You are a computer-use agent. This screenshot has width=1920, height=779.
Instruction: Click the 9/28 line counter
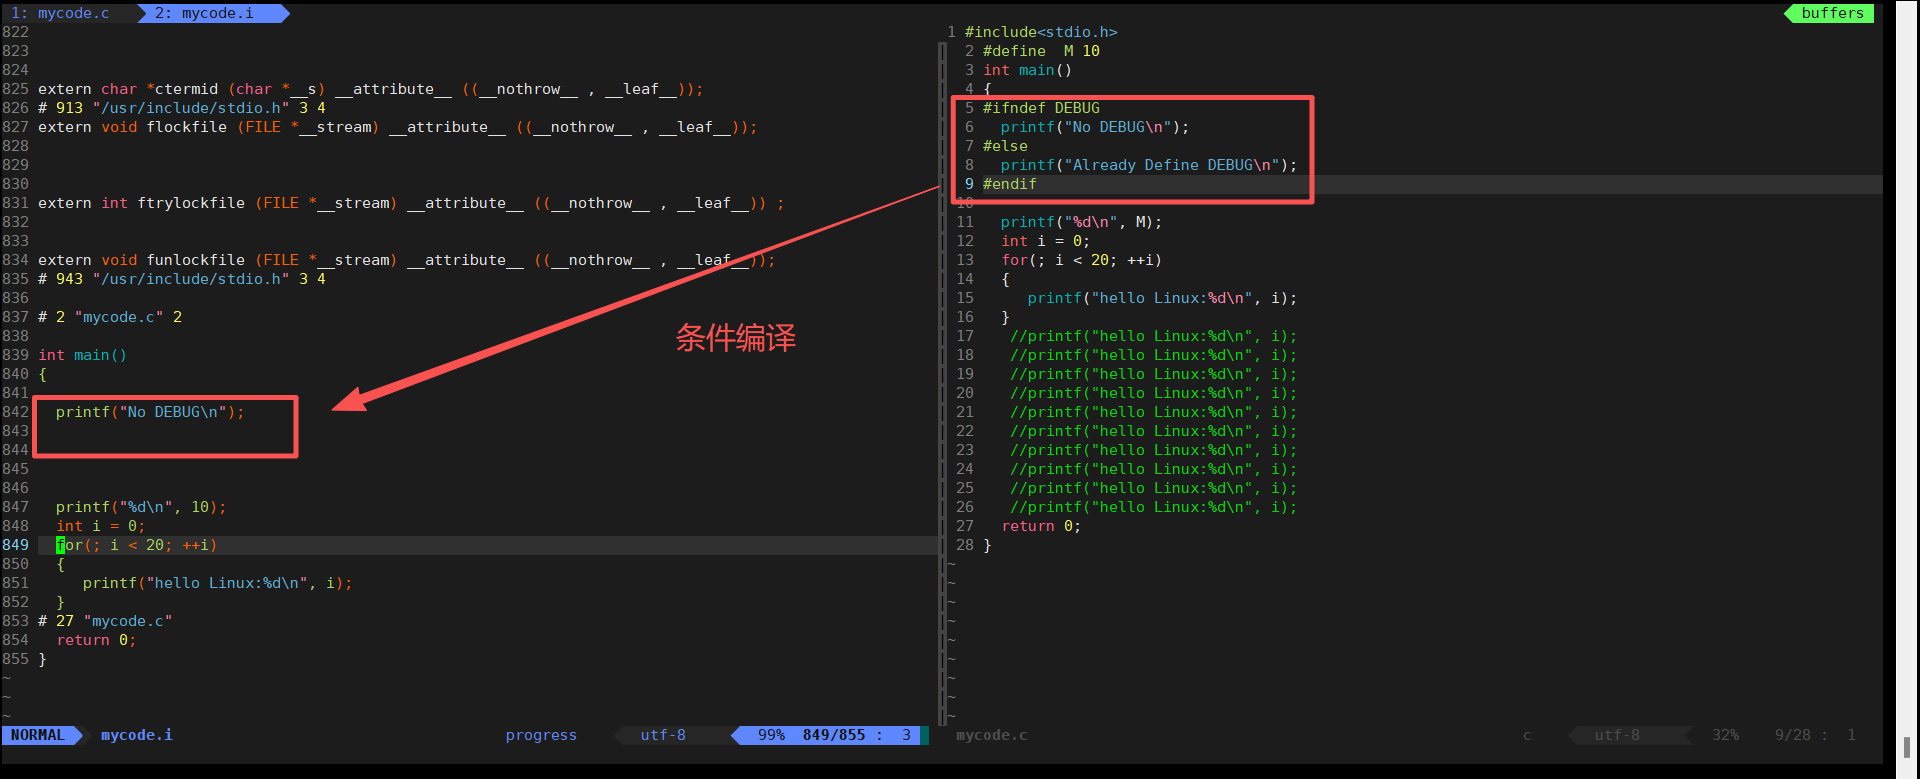point(1792,735)
